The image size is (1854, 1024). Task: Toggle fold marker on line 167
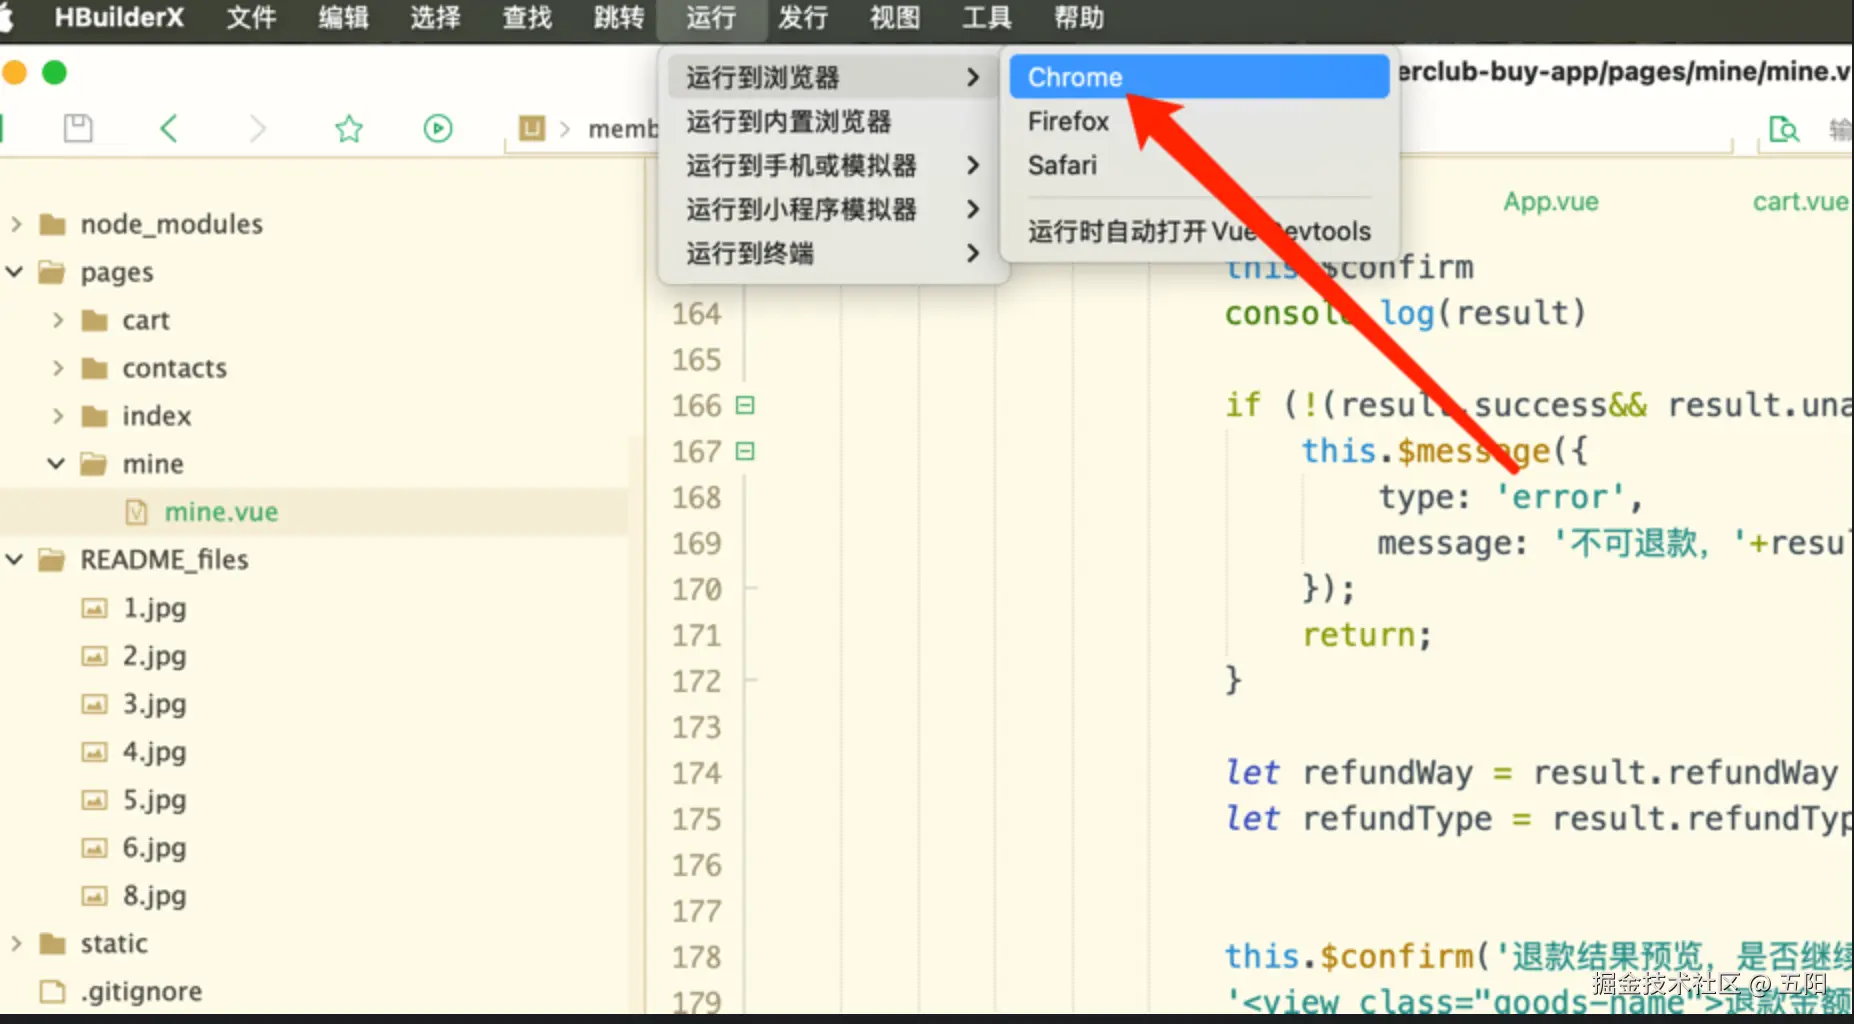tap(745, 451)
